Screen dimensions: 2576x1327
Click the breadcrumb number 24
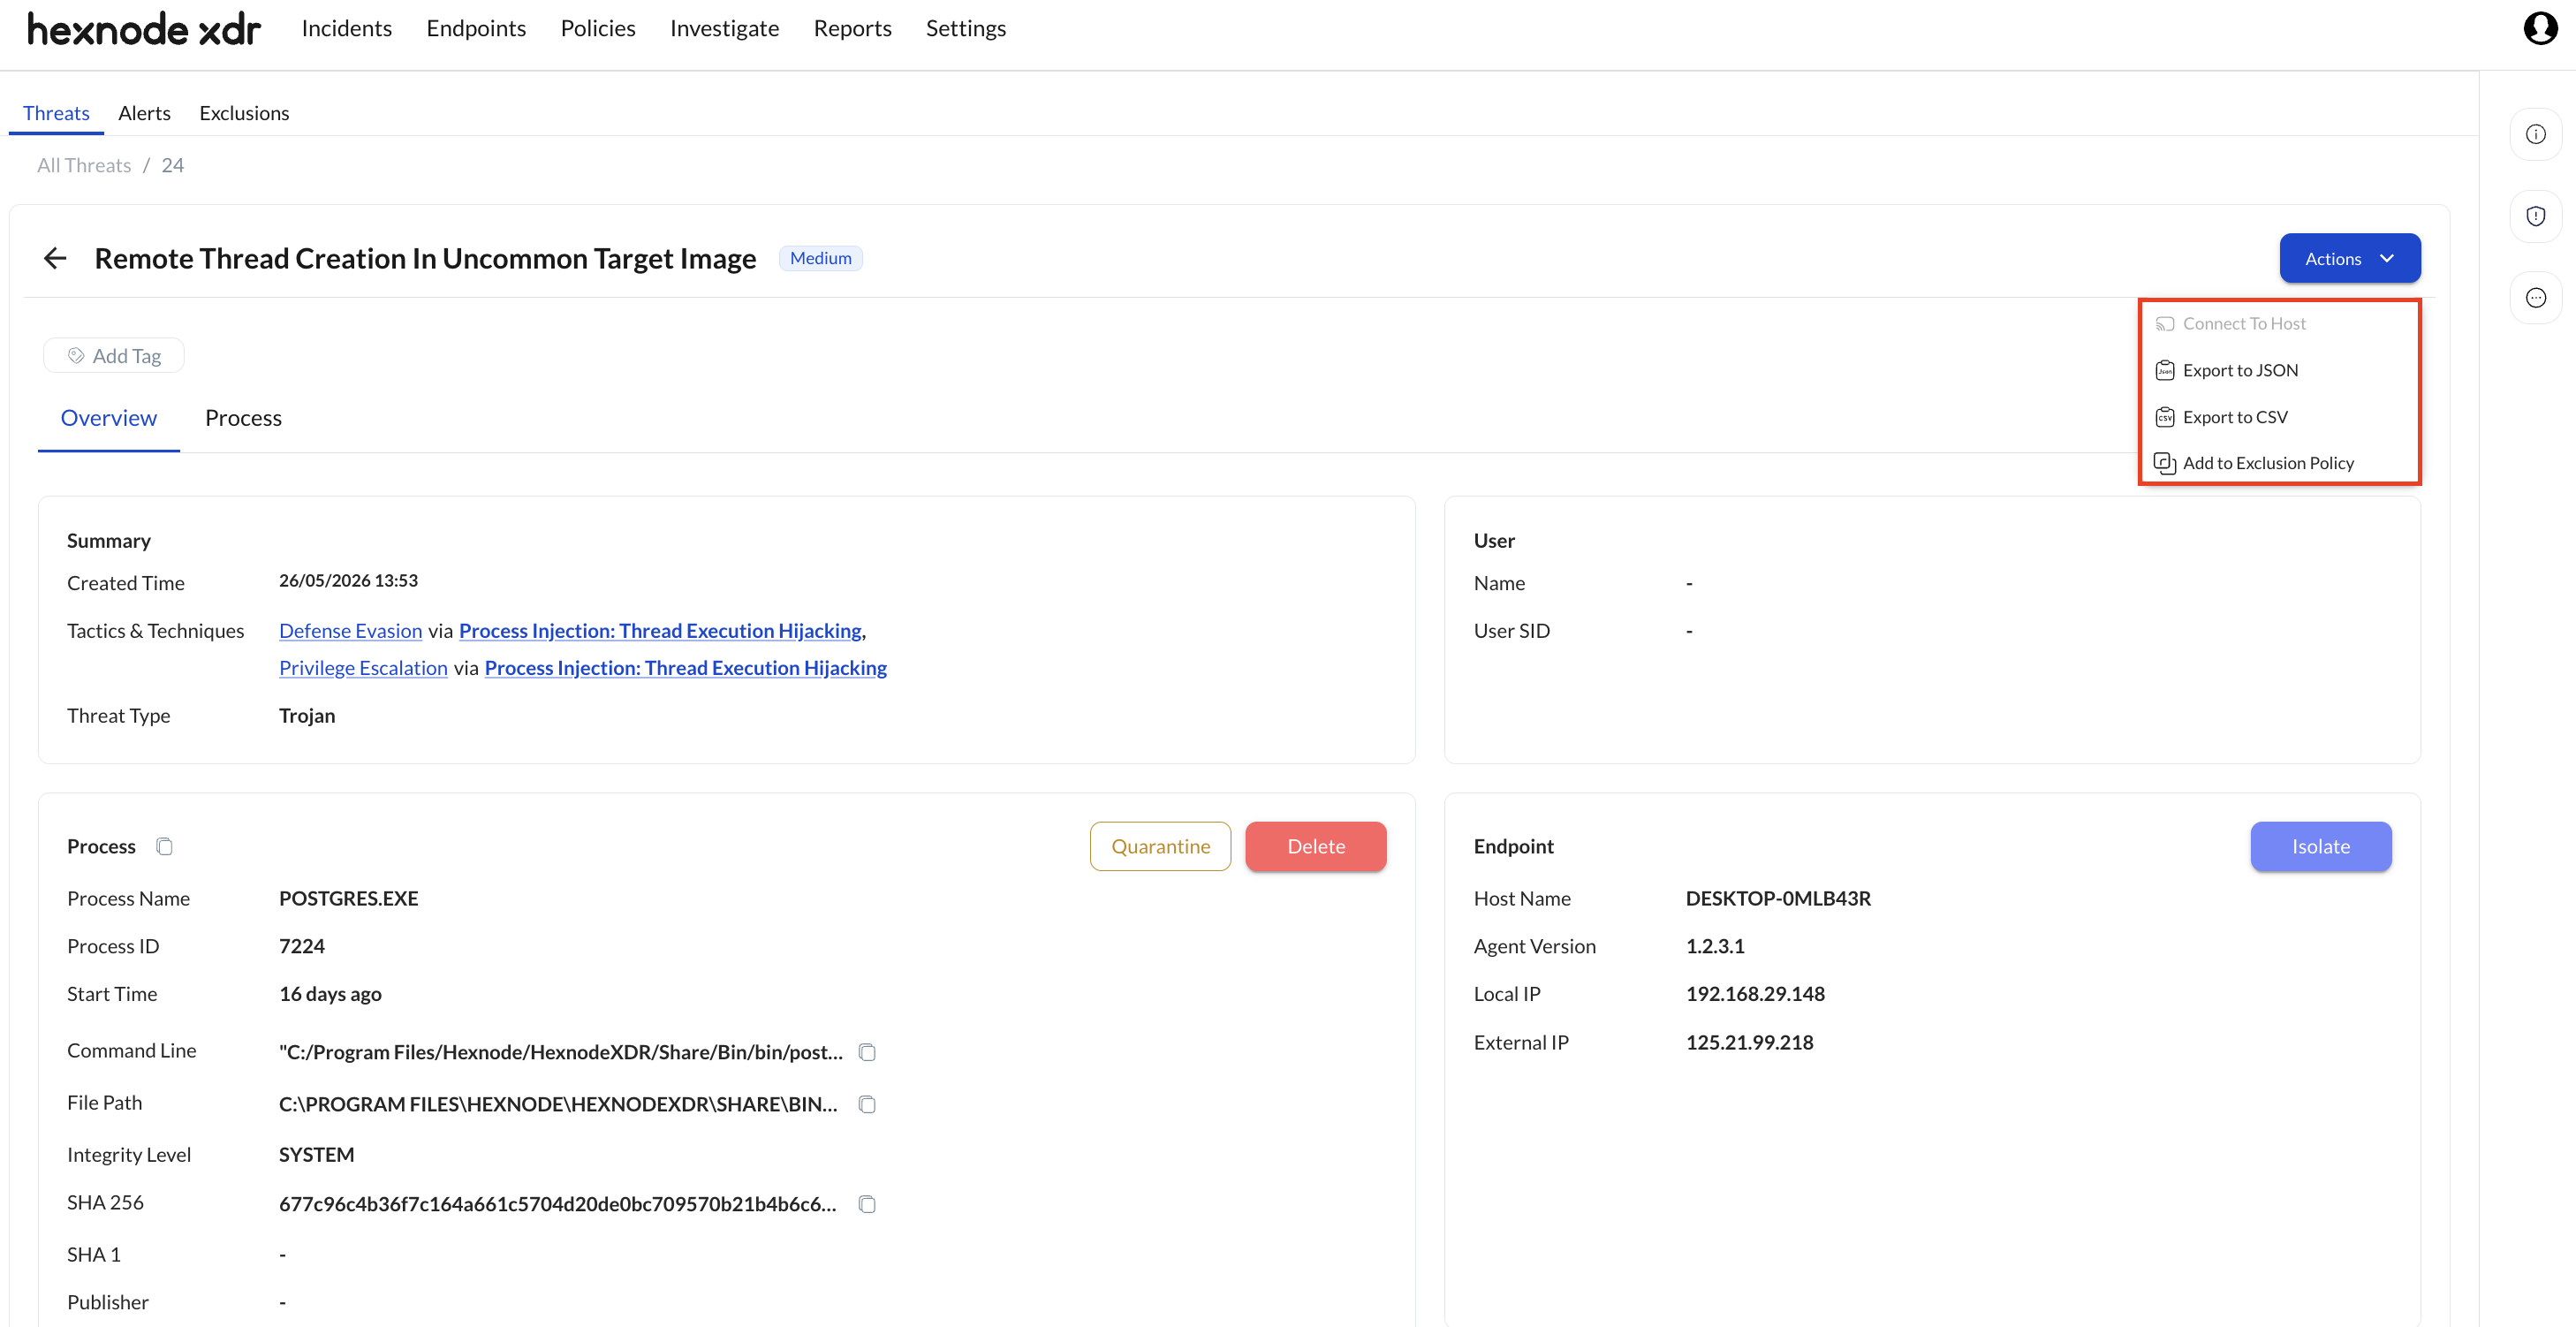(x=173, y=165)
